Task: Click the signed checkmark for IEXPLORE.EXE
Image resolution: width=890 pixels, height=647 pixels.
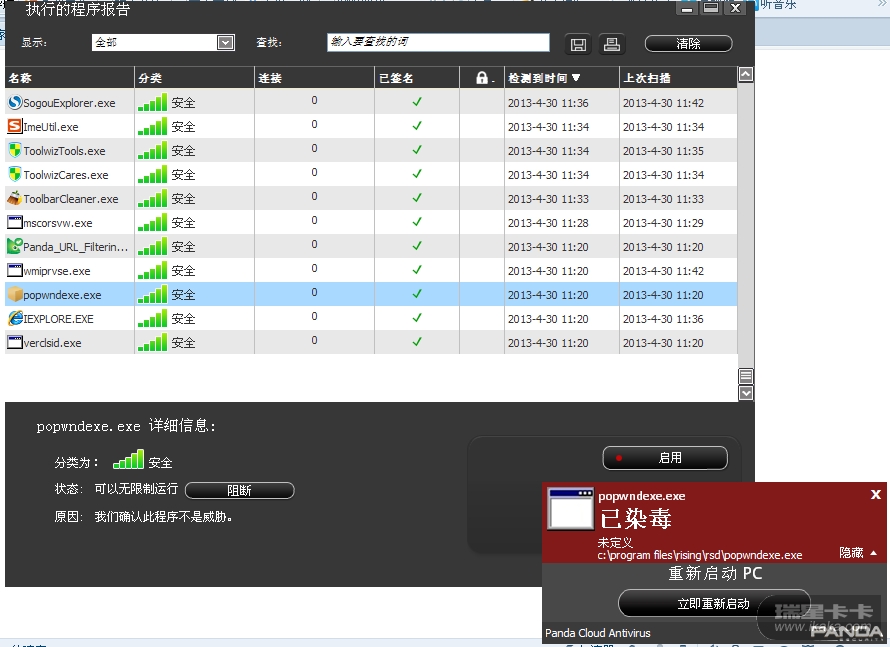Action: click(x=417, y=318)
